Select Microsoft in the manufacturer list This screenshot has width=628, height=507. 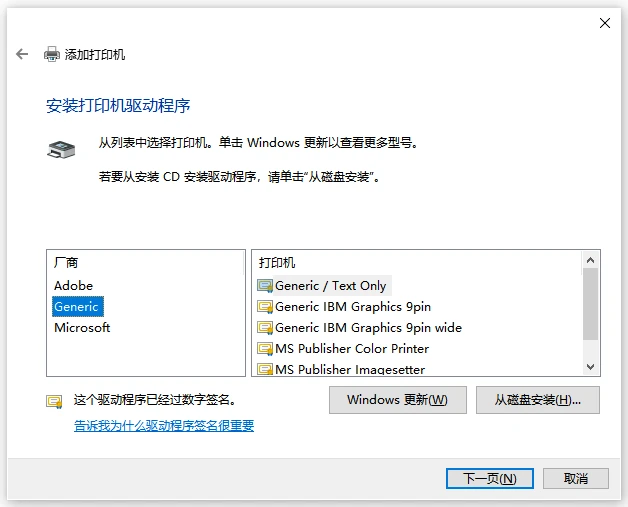[82, 328]
